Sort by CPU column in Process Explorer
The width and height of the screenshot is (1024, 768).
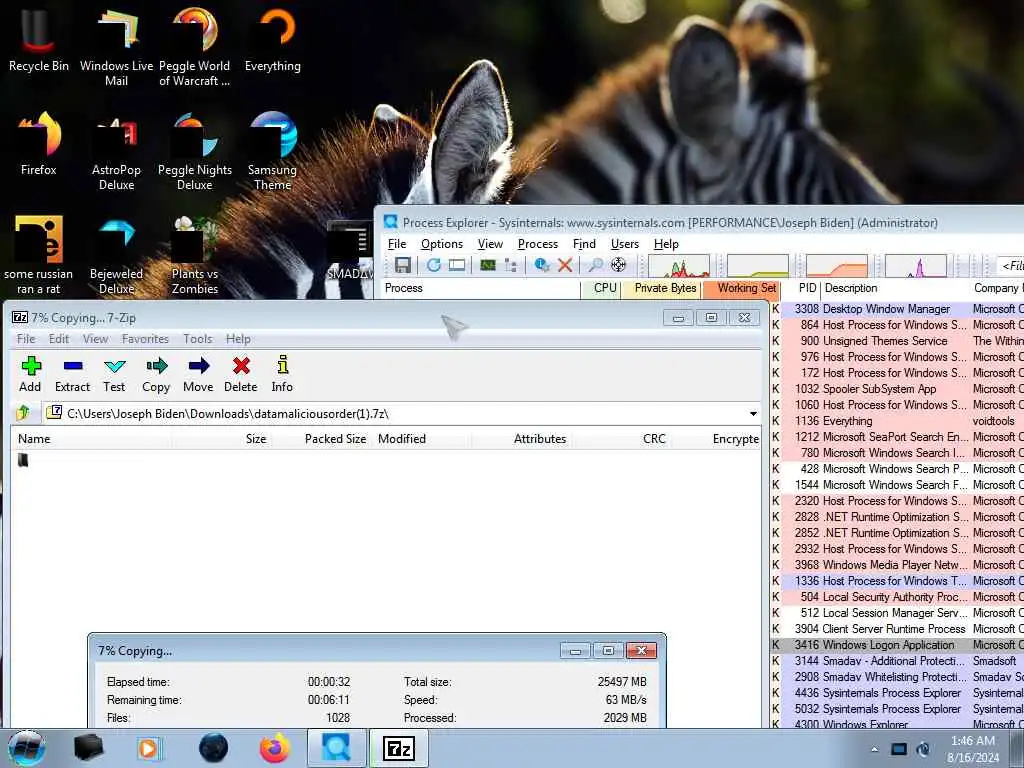600,288
